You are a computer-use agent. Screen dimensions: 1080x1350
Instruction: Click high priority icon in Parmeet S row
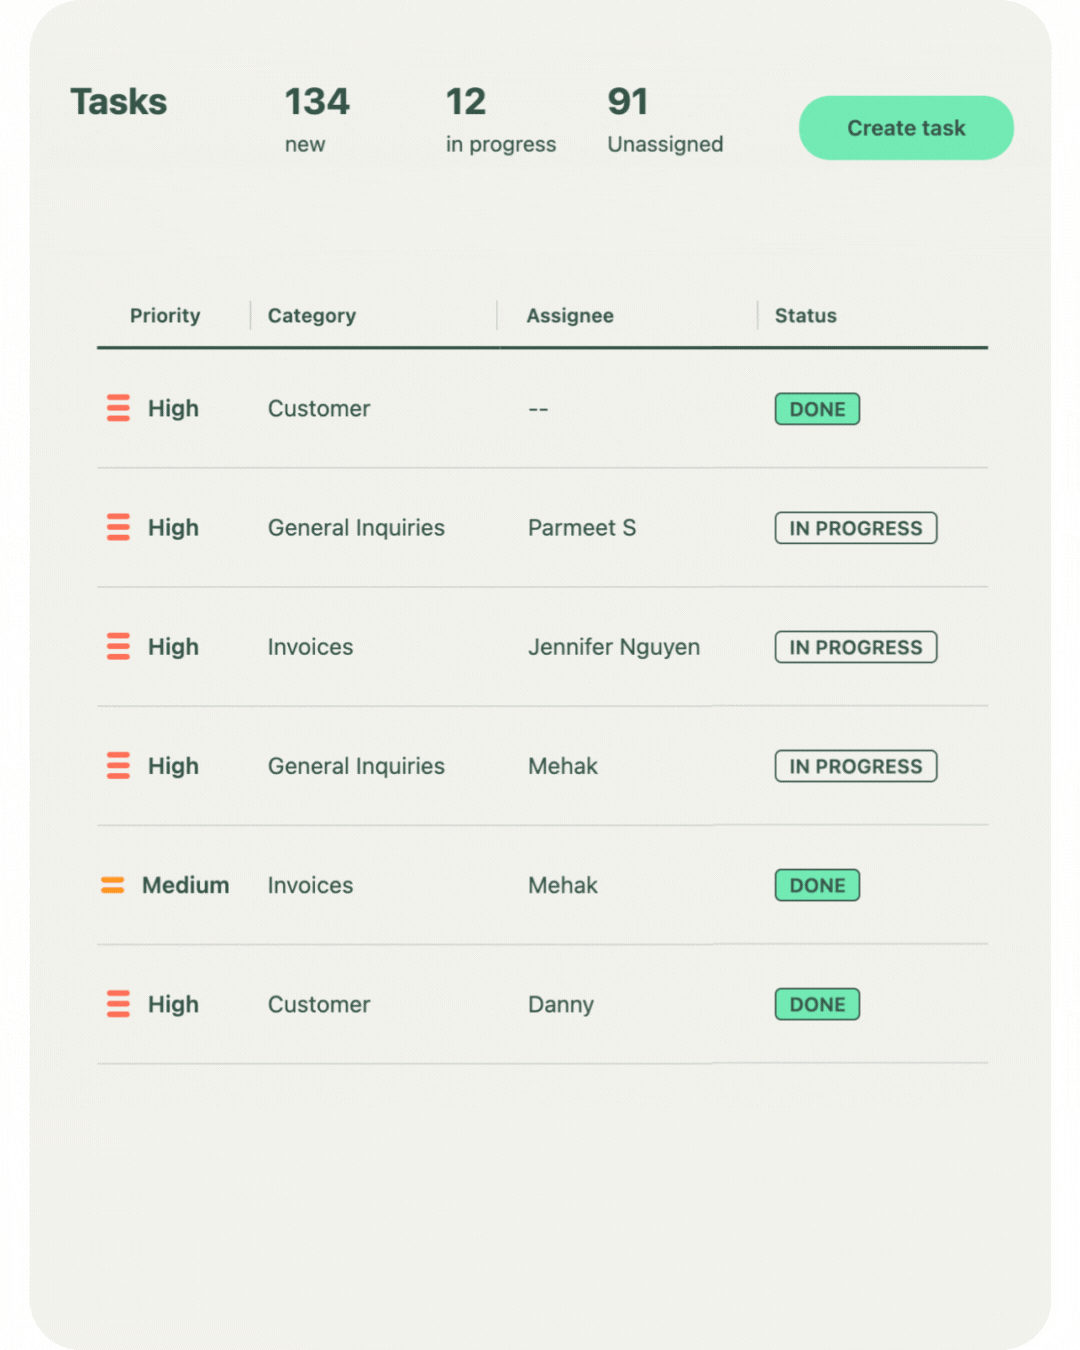coord(118,527)
